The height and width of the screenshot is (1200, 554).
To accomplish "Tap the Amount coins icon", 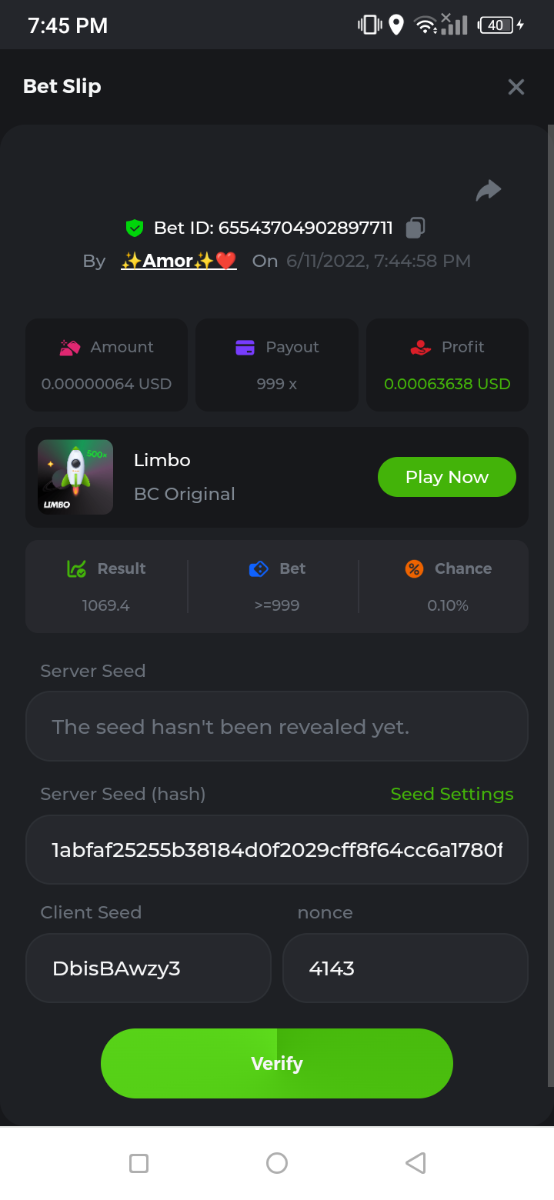I will (x=70, y=347).
